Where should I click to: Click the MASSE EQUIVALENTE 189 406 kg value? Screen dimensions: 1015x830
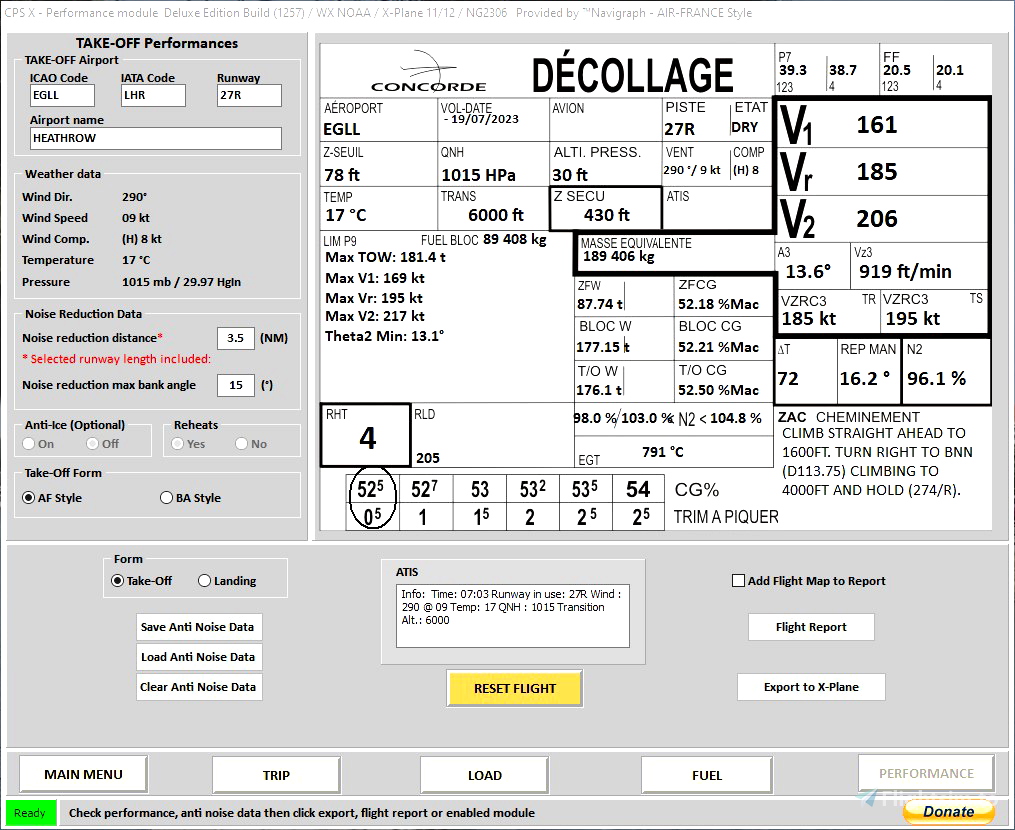tap(619, 256)
